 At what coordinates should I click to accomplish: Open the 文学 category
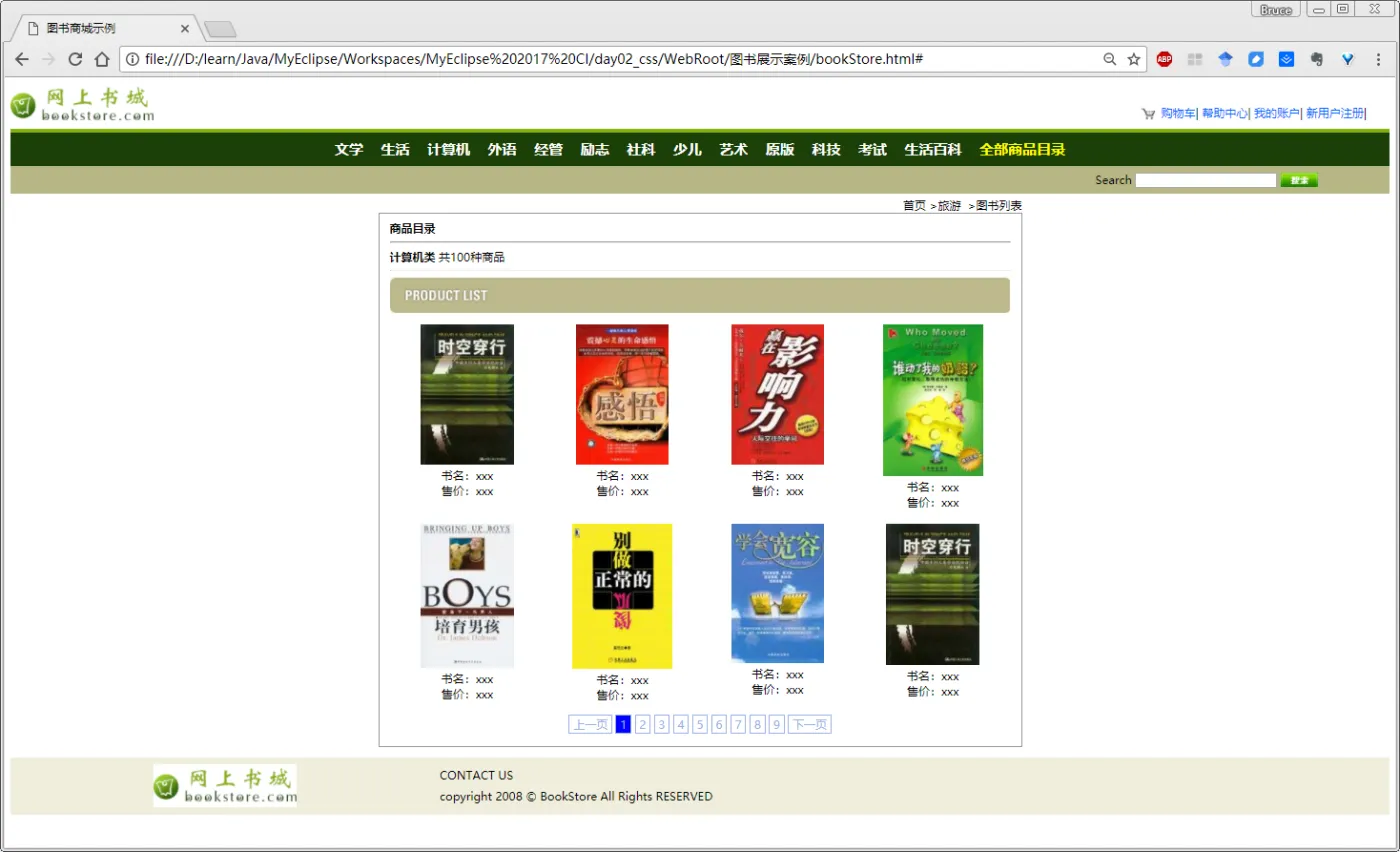tap(349, 150)
